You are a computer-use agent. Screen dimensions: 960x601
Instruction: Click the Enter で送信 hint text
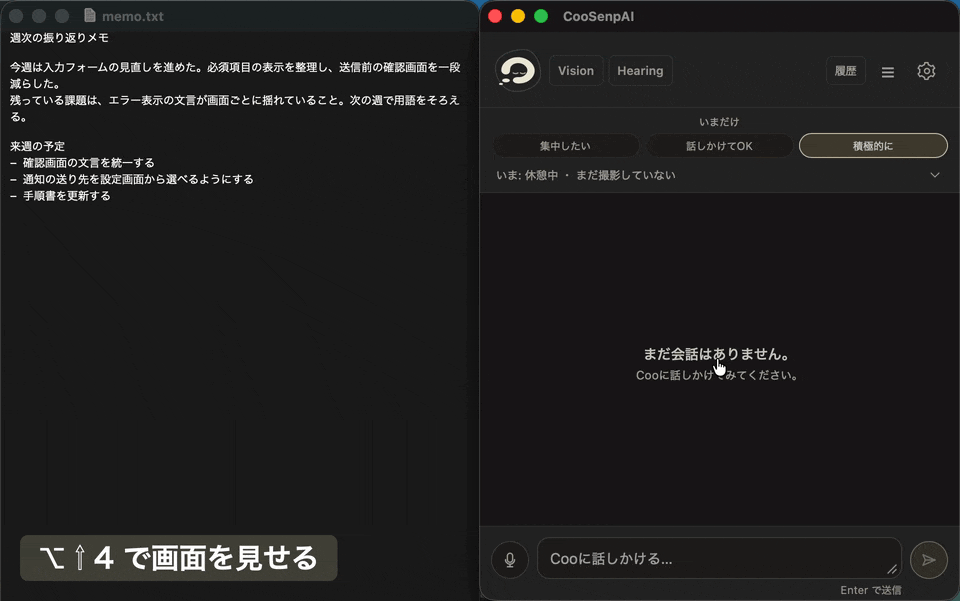pyautogui.click(x=871, y=590)
